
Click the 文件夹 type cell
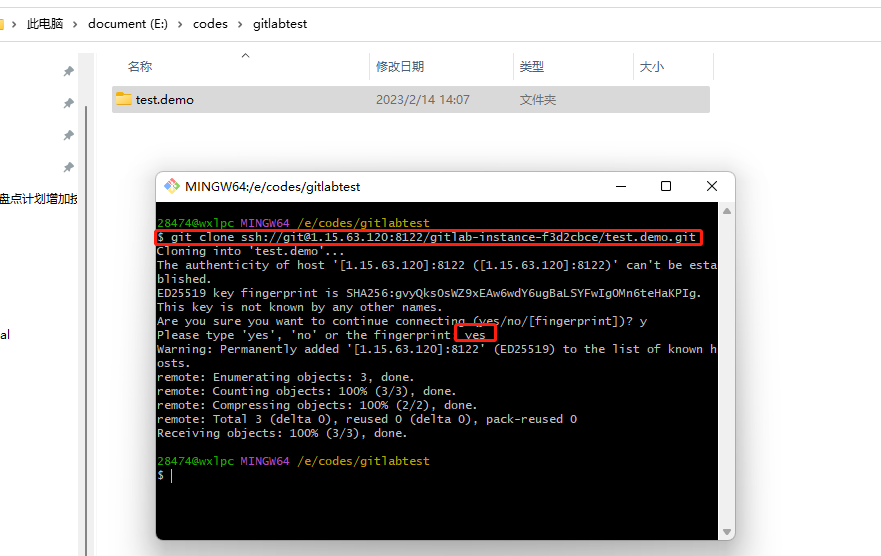pyautogui.click(x=538, y=100)
